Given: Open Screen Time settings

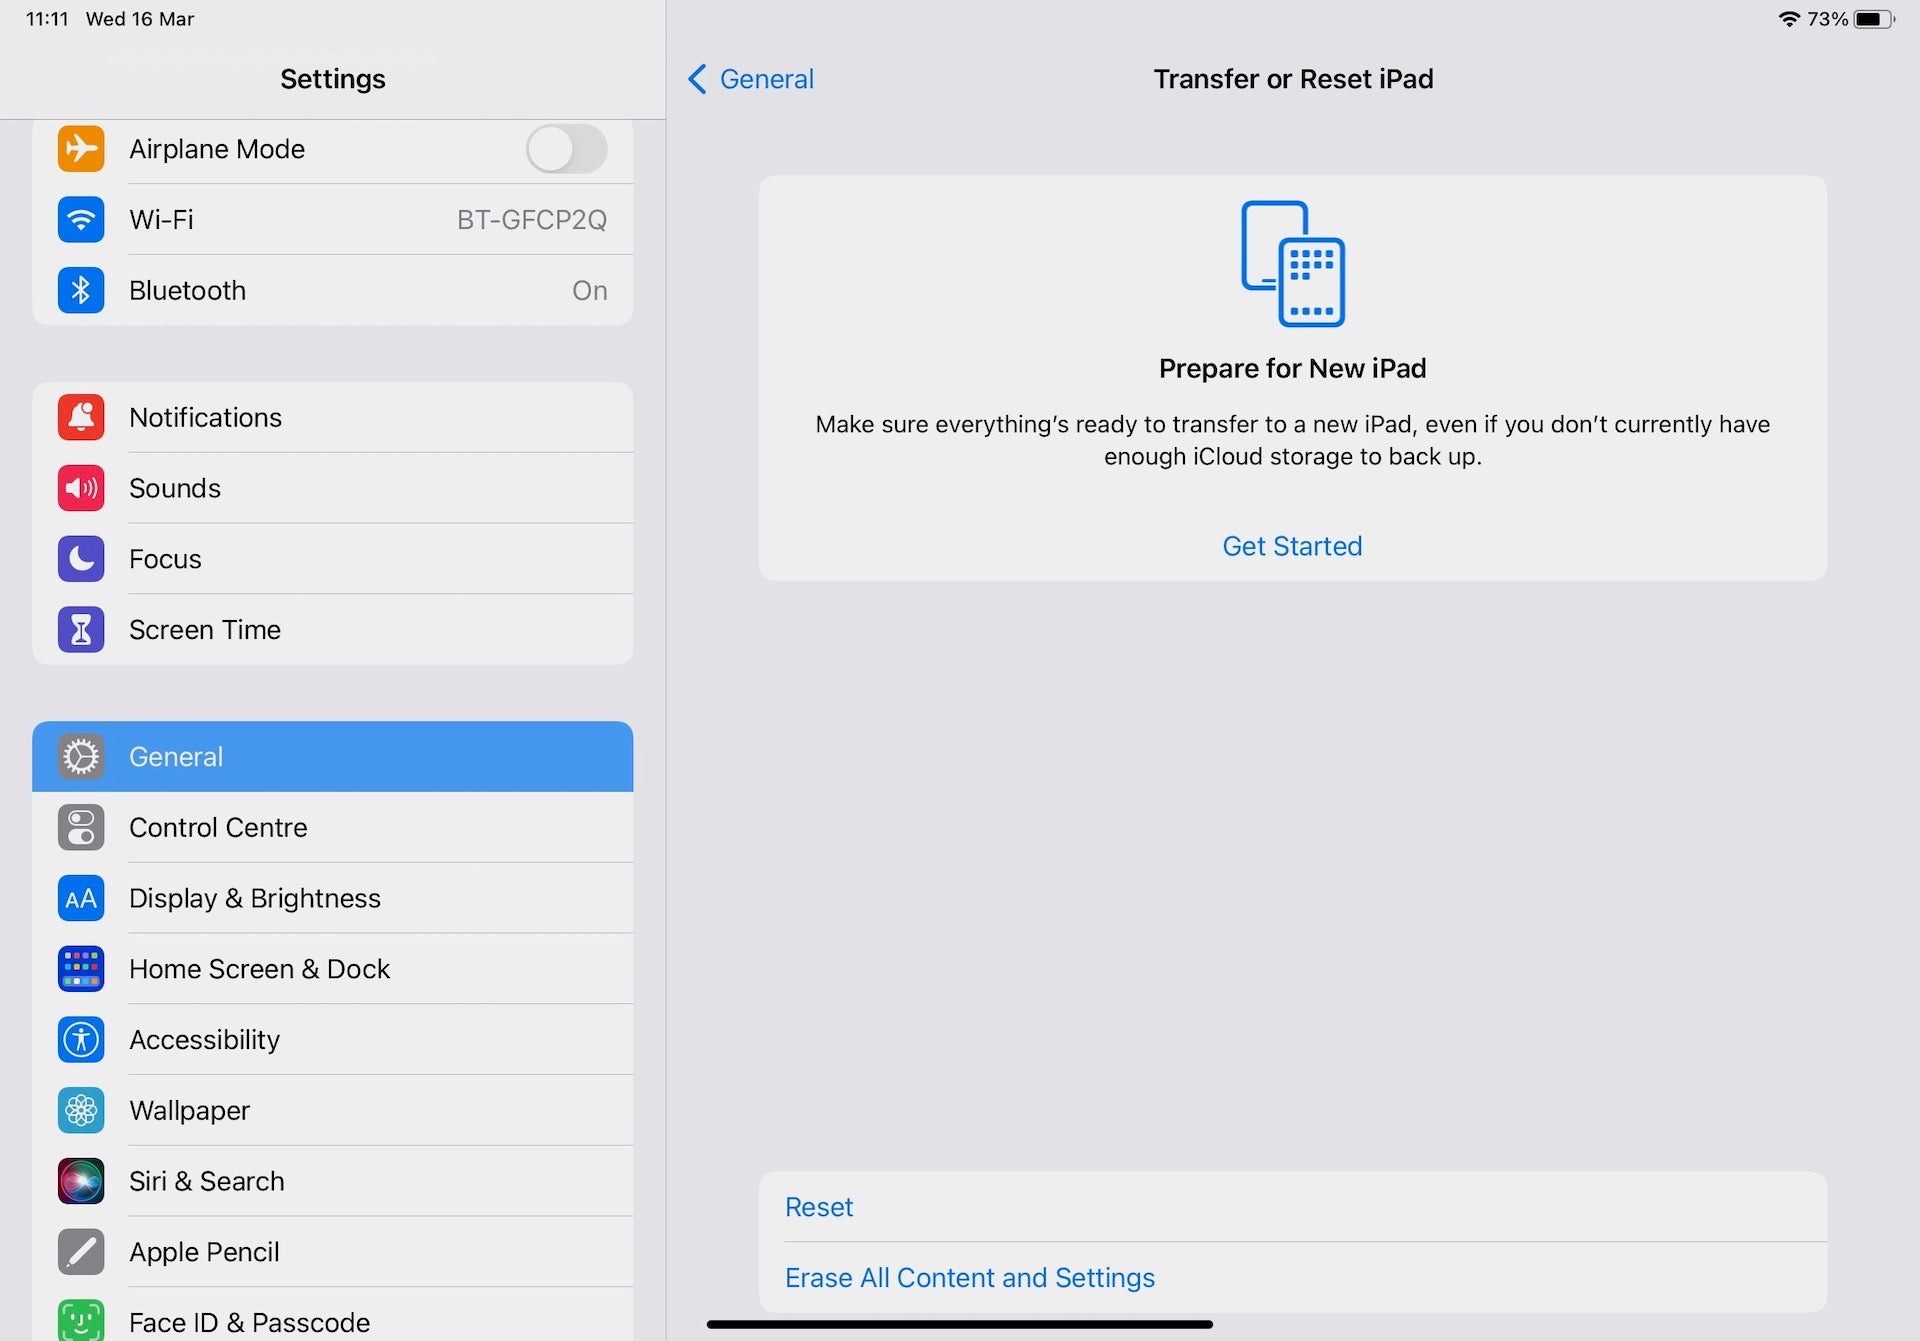Looking at the screenshot, I should click(x=333, y=630).
